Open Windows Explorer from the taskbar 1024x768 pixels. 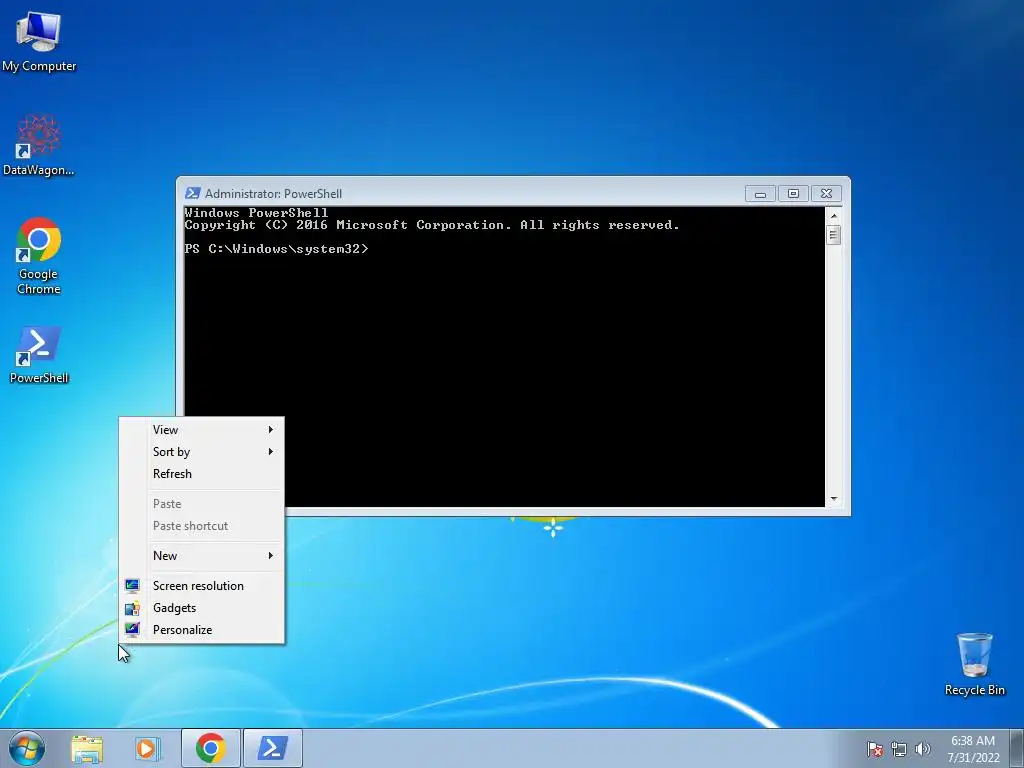point(87,748)
